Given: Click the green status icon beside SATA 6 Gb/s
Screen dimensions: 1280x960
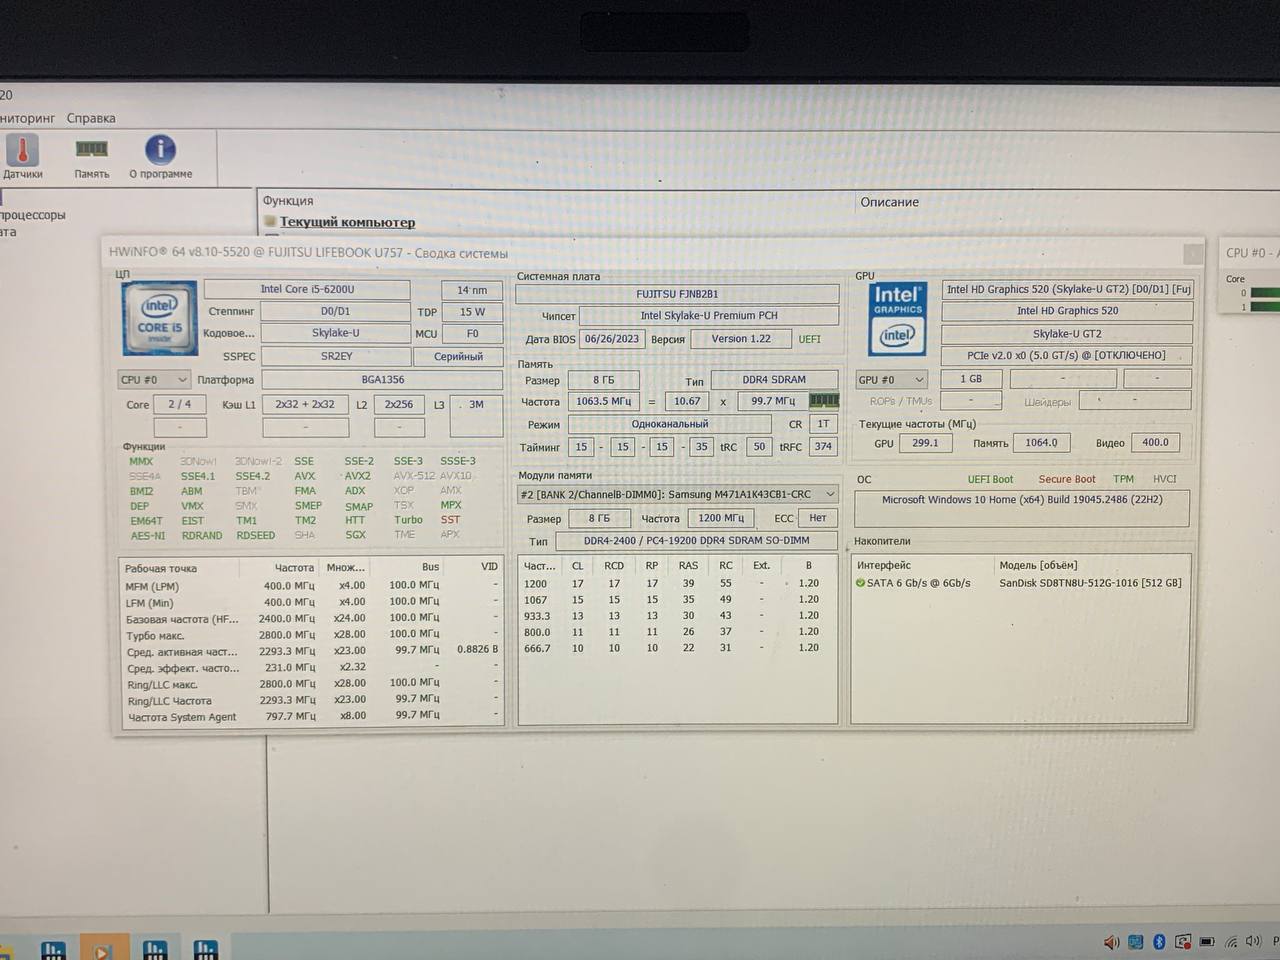Looking at the screenshot, I should click(x=860, y=583).
